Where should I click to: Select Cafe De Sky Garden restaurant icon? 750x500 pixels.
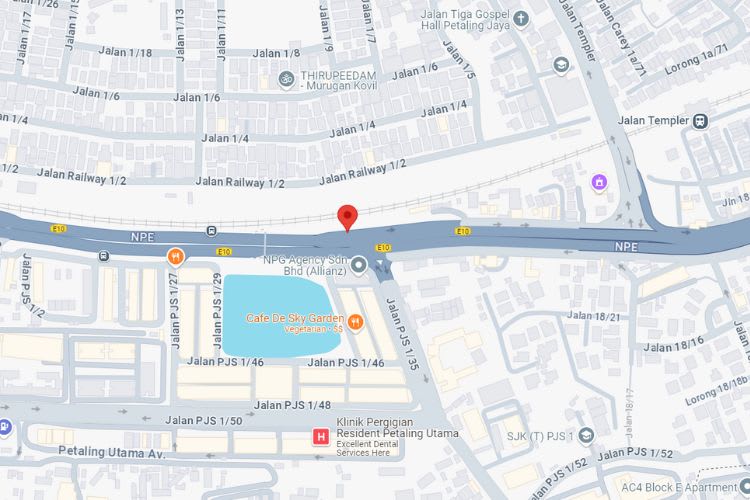coord(355,322)
